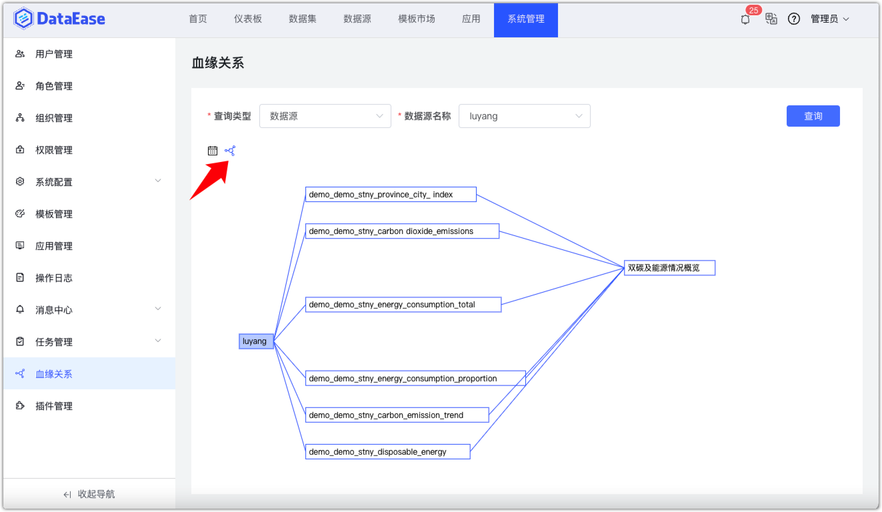Open the 应用 tab
882x512 pixels.
[471, 19]
